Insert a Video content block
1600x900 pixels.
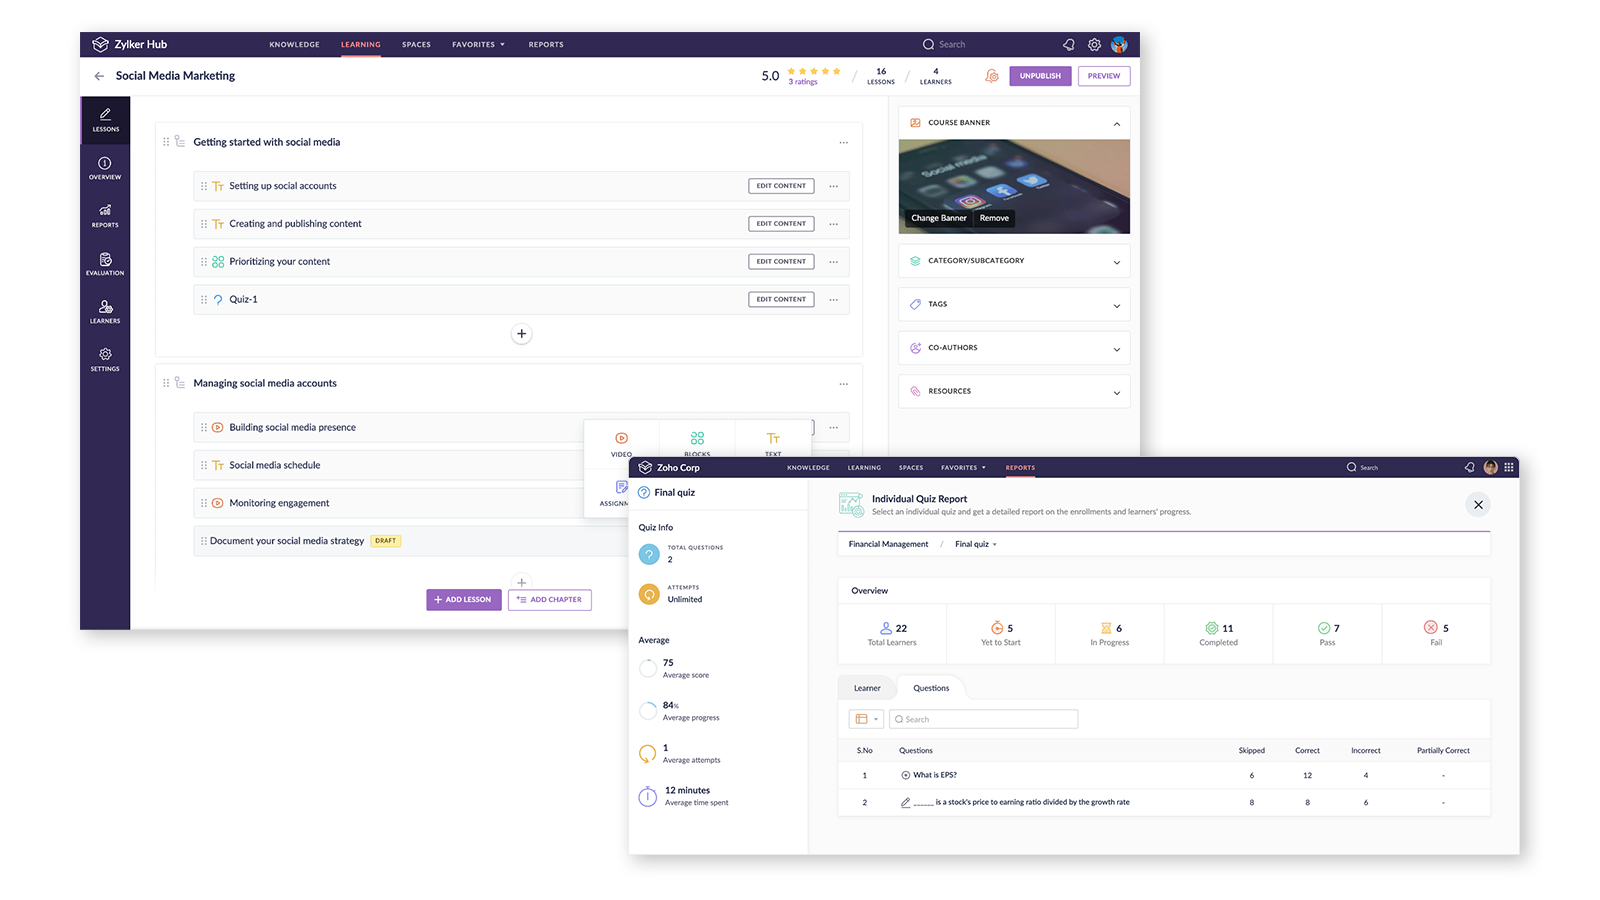point(621,440)
